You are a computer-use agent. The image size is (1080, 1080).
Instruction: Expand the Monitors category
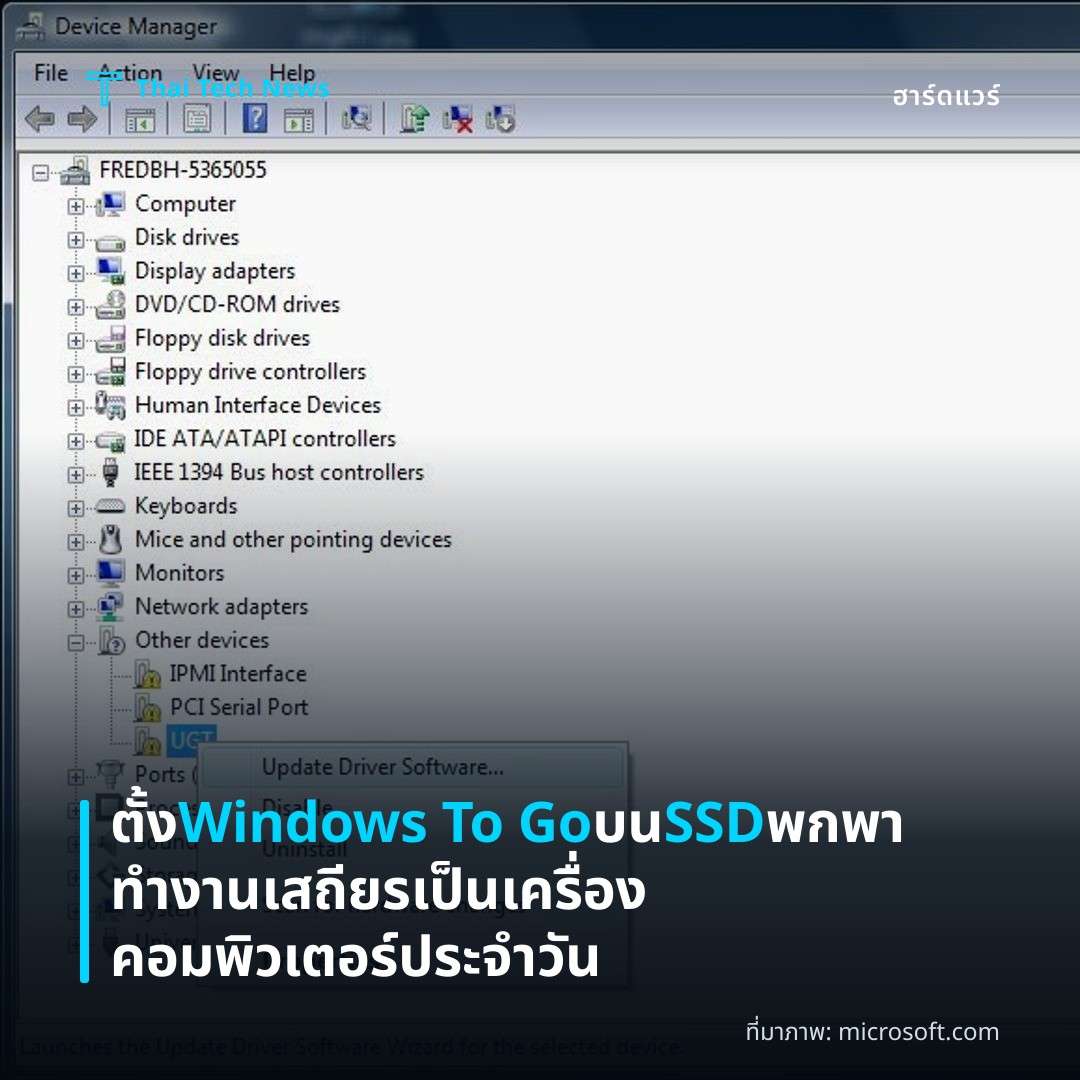click(76, 576)
